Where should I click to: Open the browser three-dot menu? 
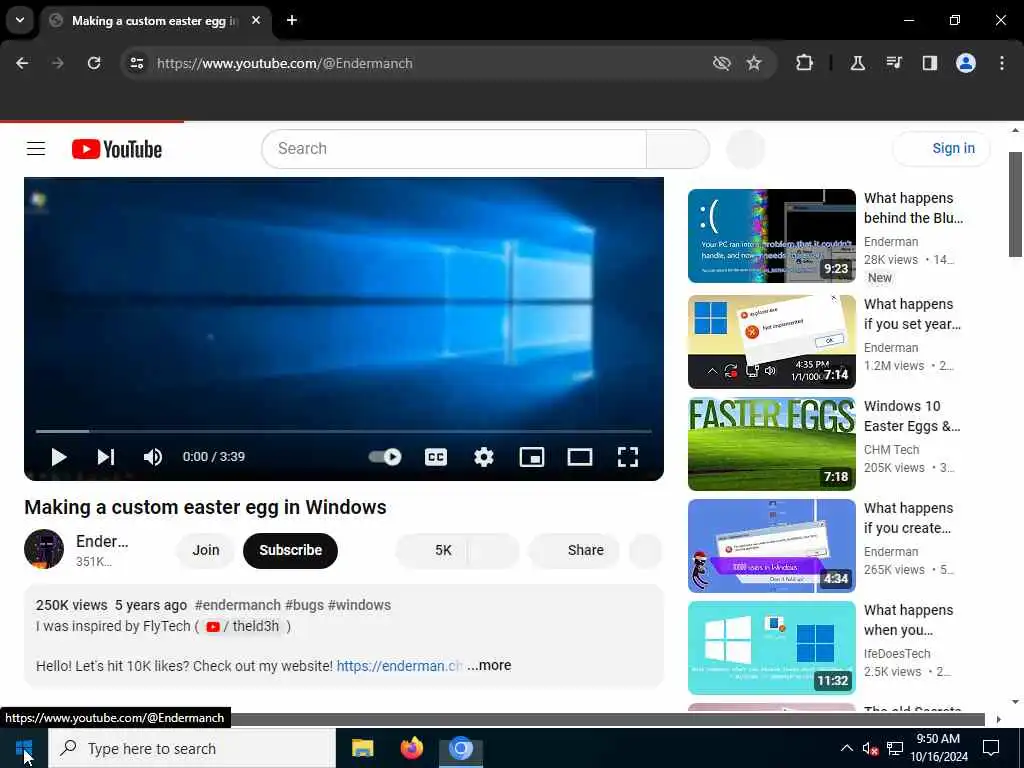point(1002,63)
